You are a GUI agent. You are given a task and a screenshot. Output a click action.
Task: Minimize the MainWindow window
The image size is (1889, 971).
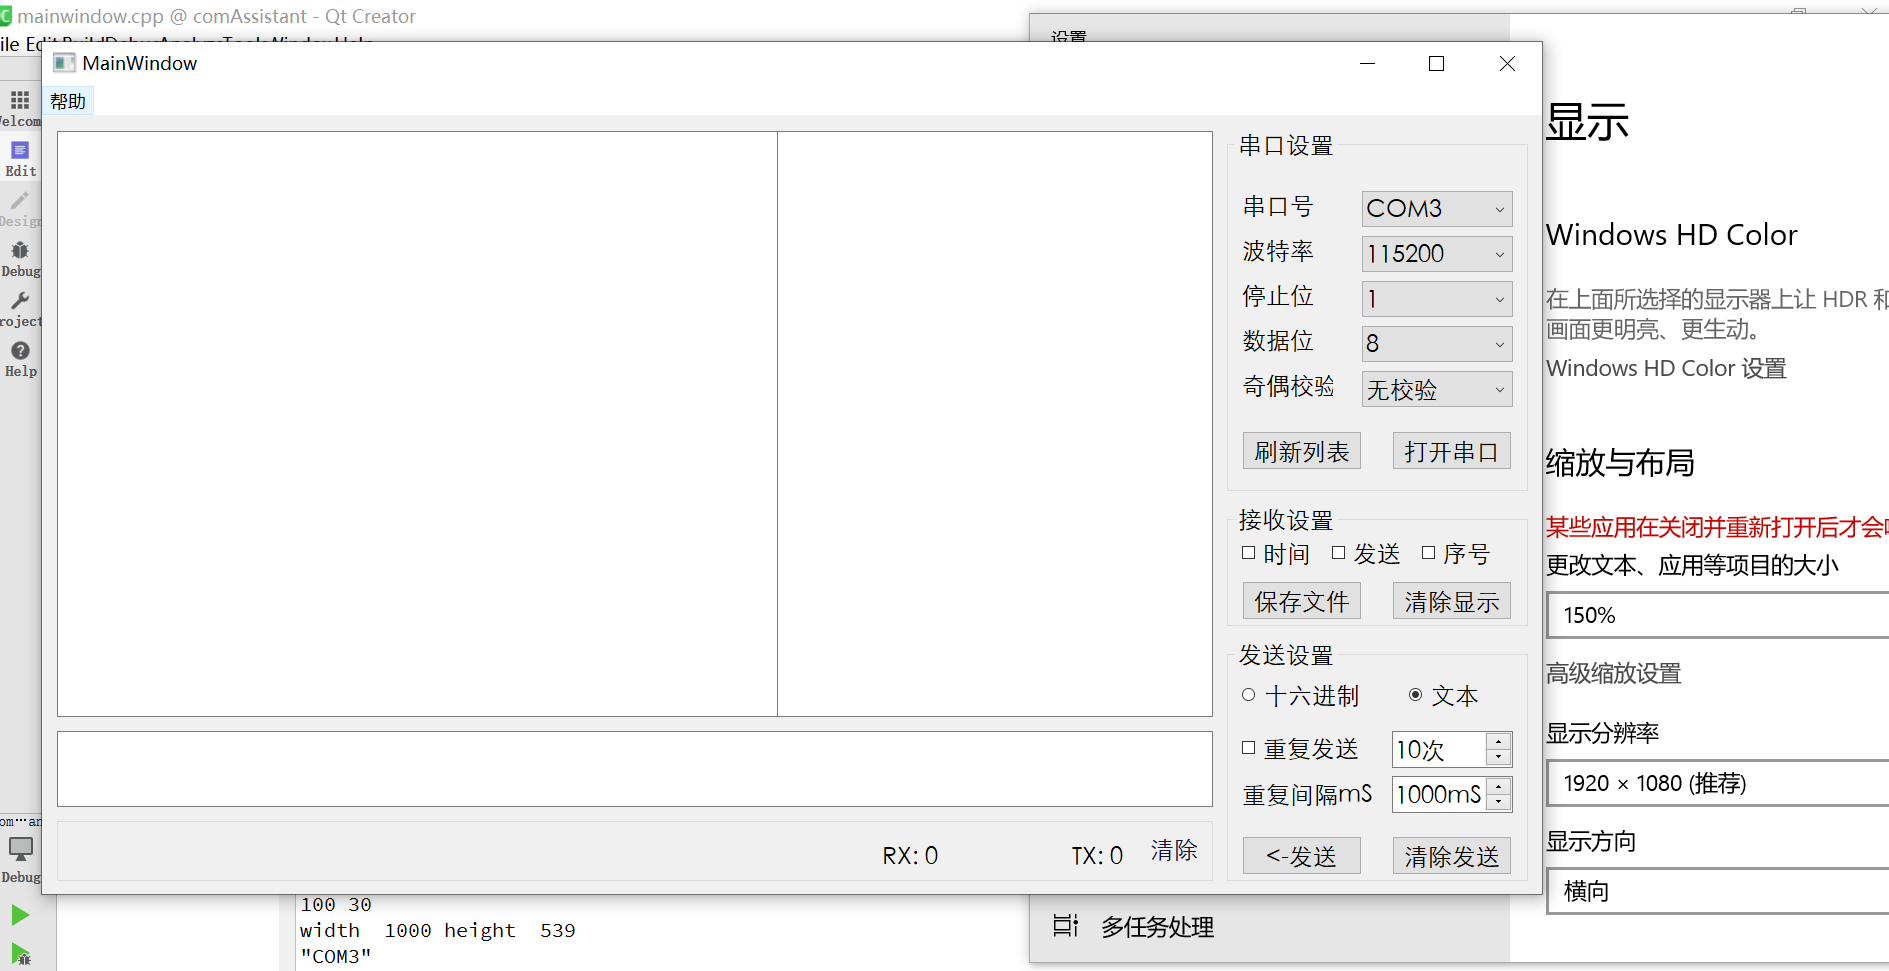(x=1368, y=63)
